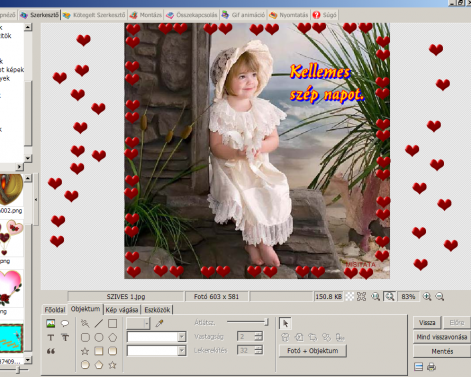Click the printer icon below Mentés
The image size is (471, 377).
(x=432, y=367)
